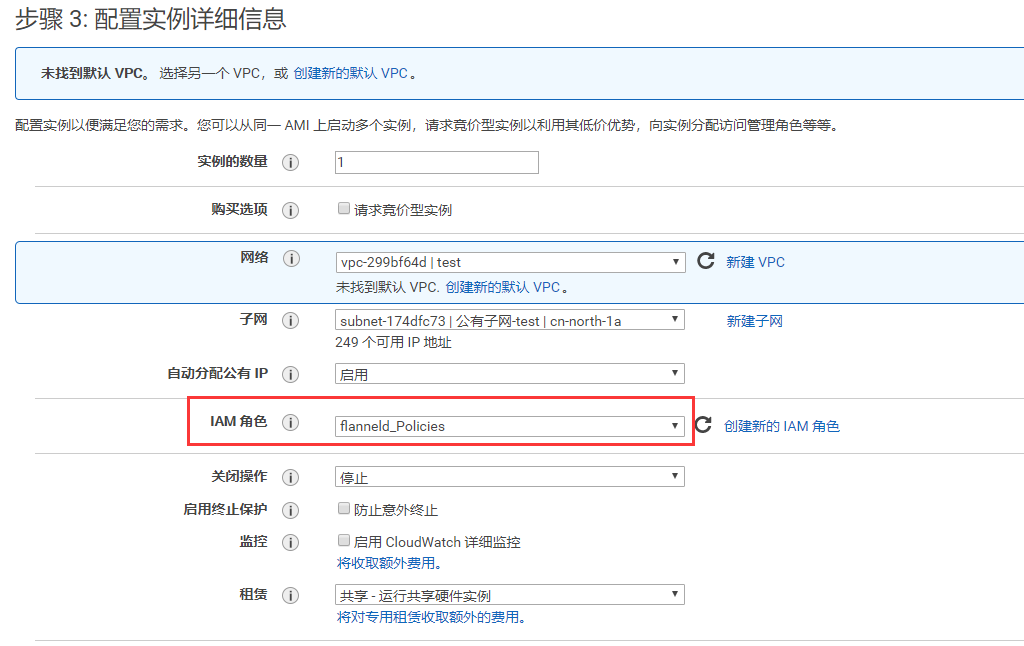The image size is (1024, 646).
Task: Refresh the IAM role list
Action: click(x=703, y=424)
